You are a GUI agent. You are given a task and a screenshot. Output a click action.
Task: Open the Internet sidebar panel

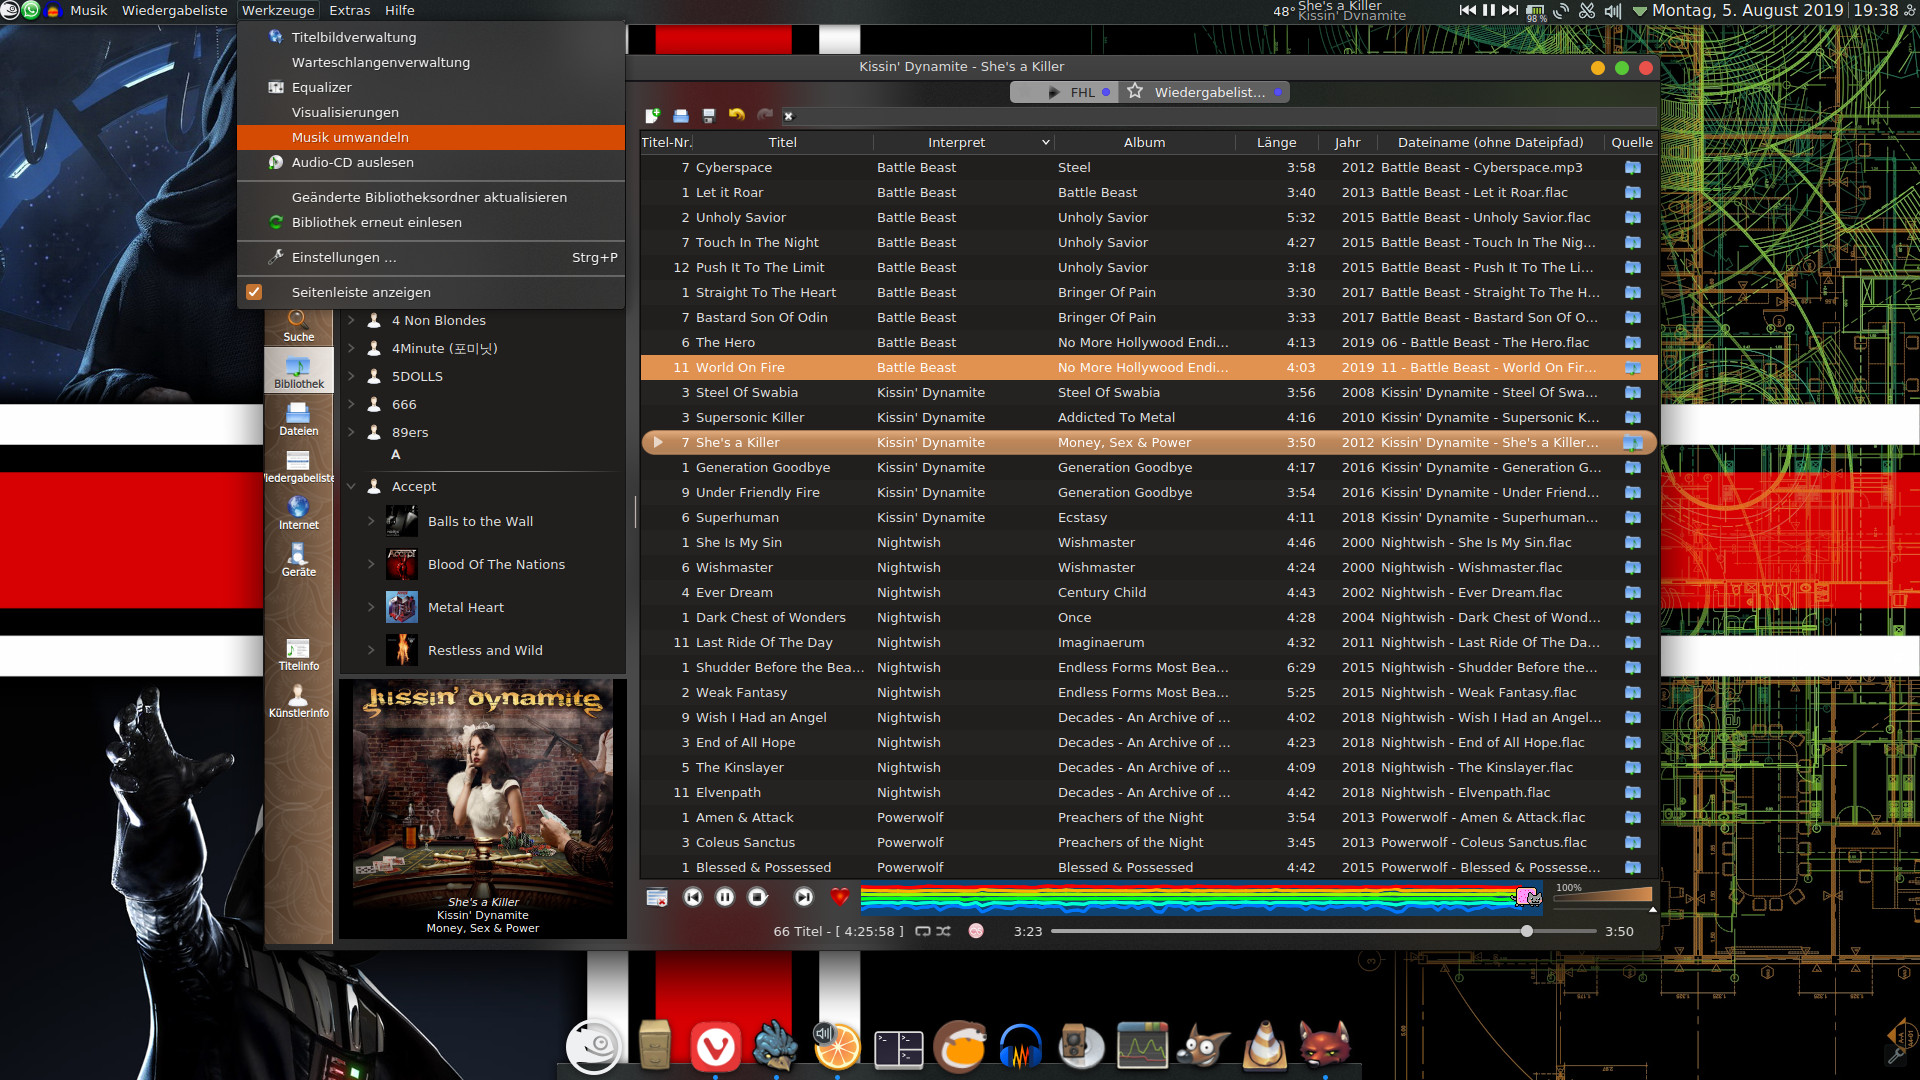click(298, 513)
